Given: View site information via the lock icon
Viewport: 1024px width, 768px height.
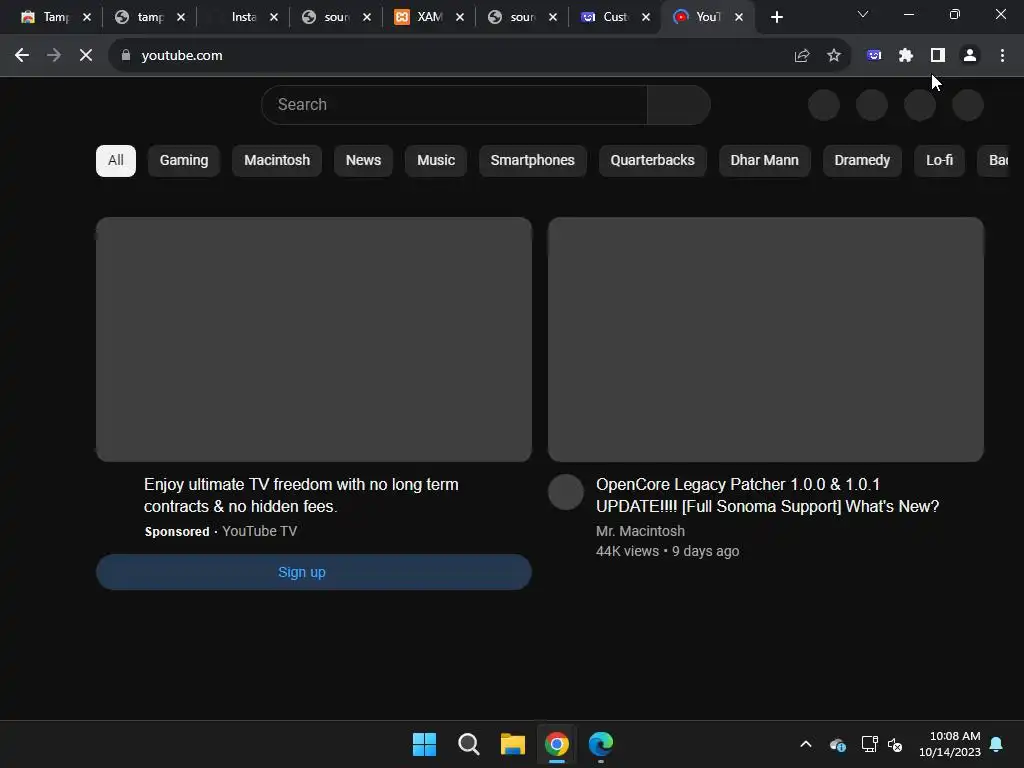Looking at the screenshot, I should [126, 56].
